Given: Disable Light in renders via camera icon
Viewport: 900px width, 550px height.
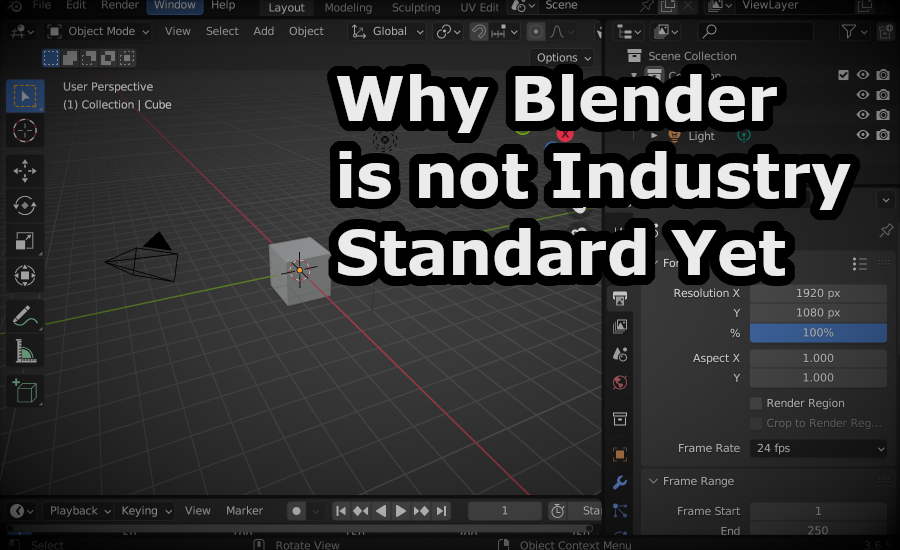Looking at the screenshot, I should [x=883, y=134].
